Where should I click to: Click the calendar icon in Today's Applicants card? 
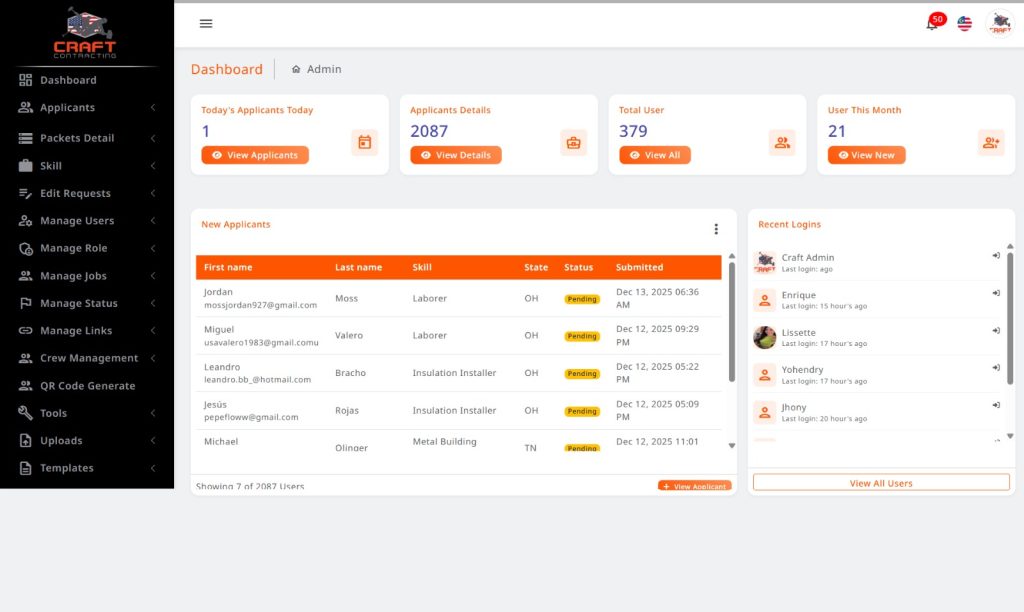point(364,143)
